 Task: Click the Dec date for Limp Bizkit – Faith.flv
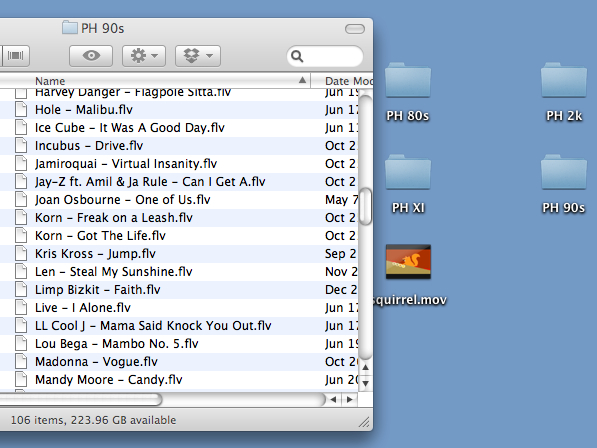point(341,290)
